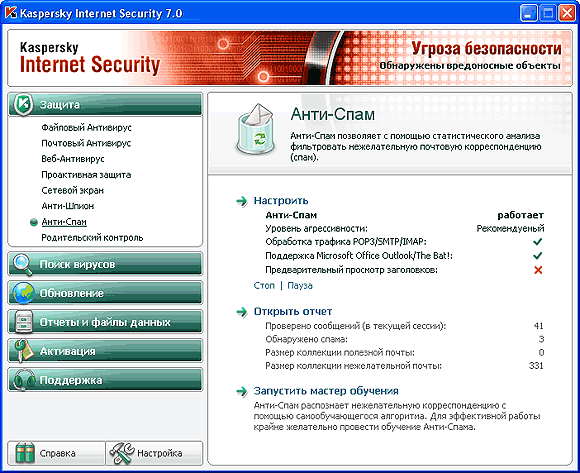The image size is (580, 473).
Task: Click the globe icon of Обновление
Action: click(x=23, y=293)
